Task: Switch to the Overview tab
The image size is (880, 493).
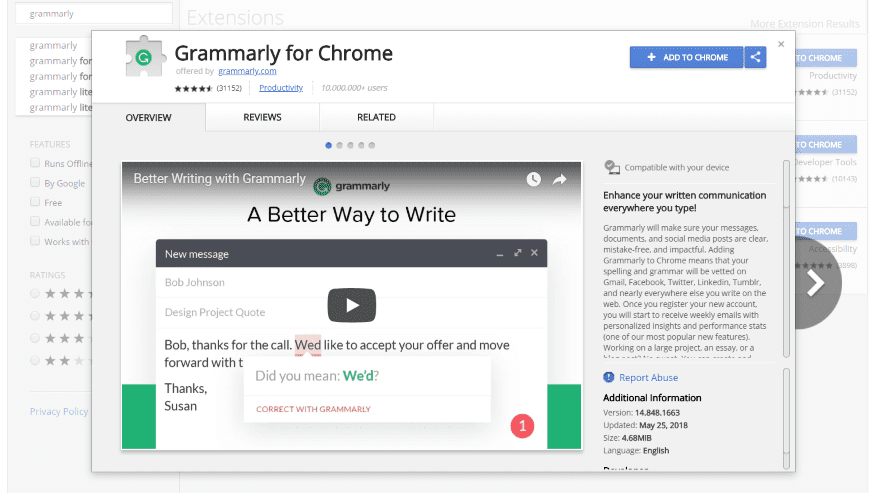Action: tap(149, 117)
